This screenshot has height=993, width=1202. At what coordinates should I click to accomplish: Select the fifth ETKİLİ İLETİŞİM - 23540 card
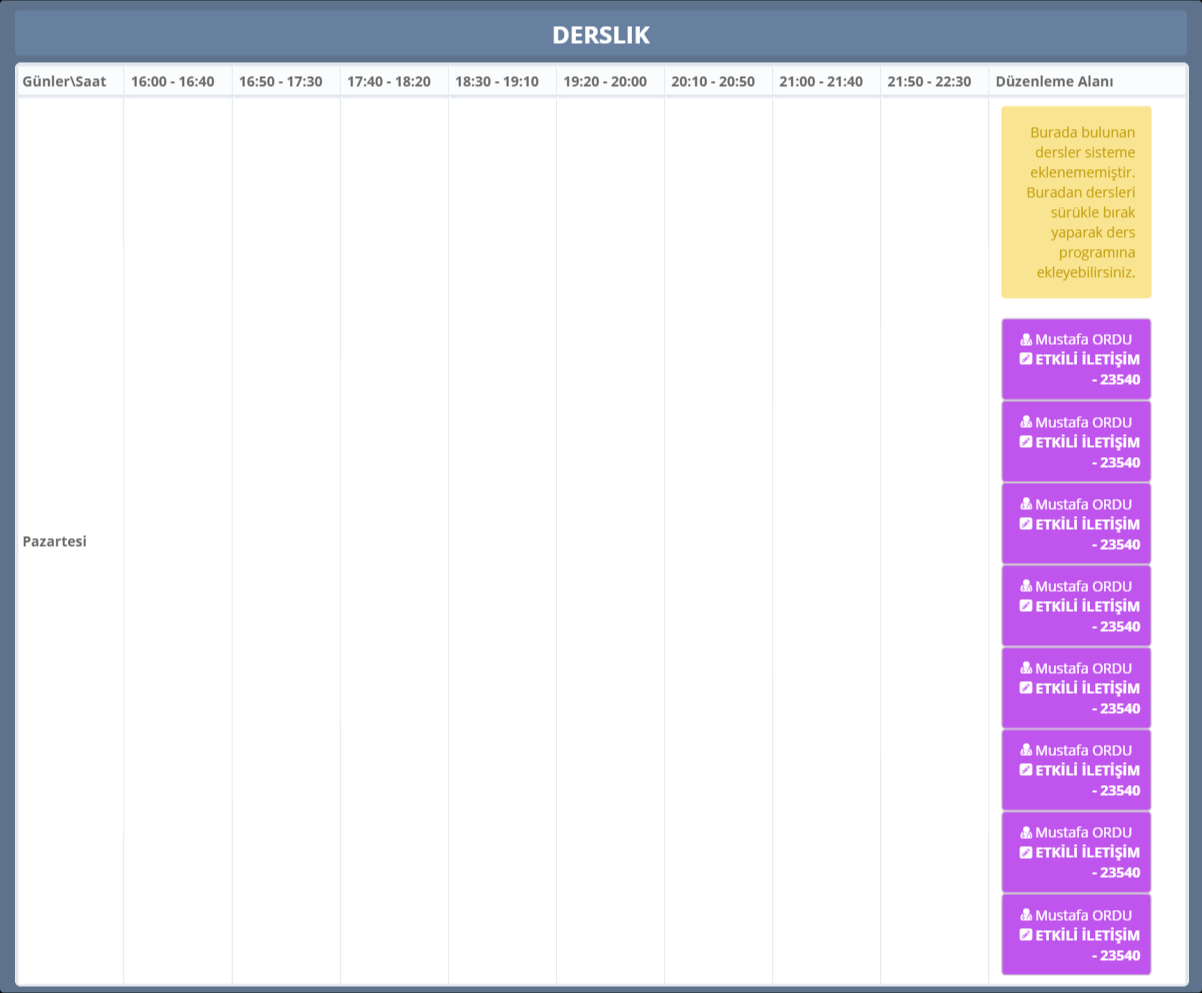click(x=1076, y=688)
